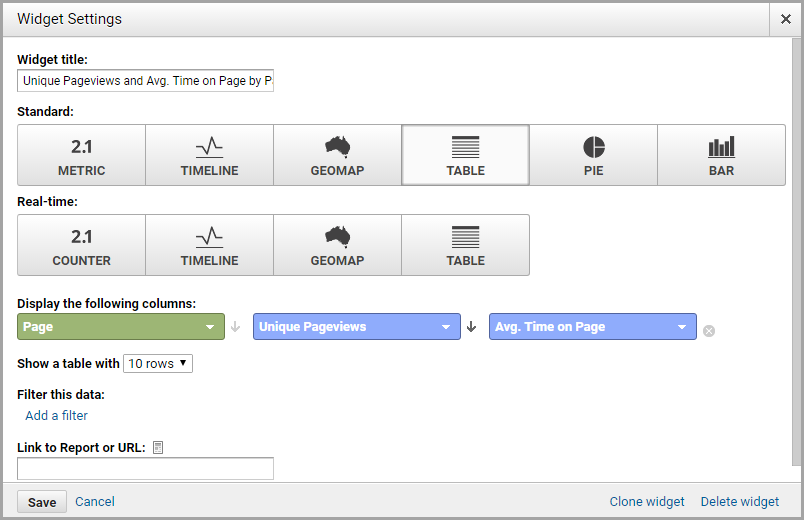Choose the real-time Table widget

point(466,245)
